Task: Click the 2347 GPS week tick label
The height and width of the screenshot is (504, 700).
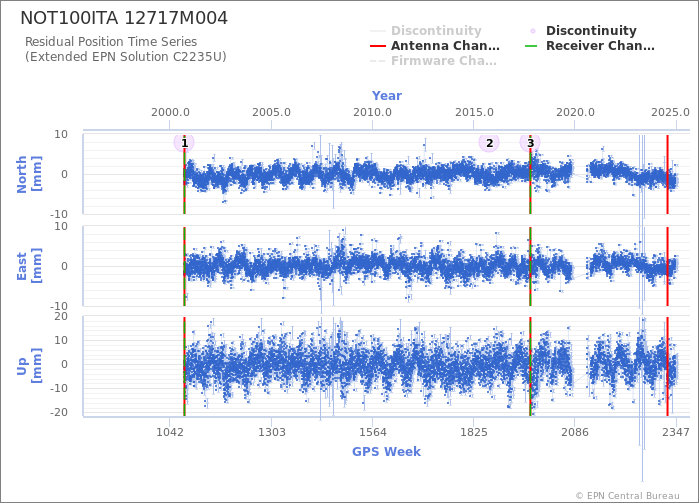Action: pos(676,432)
